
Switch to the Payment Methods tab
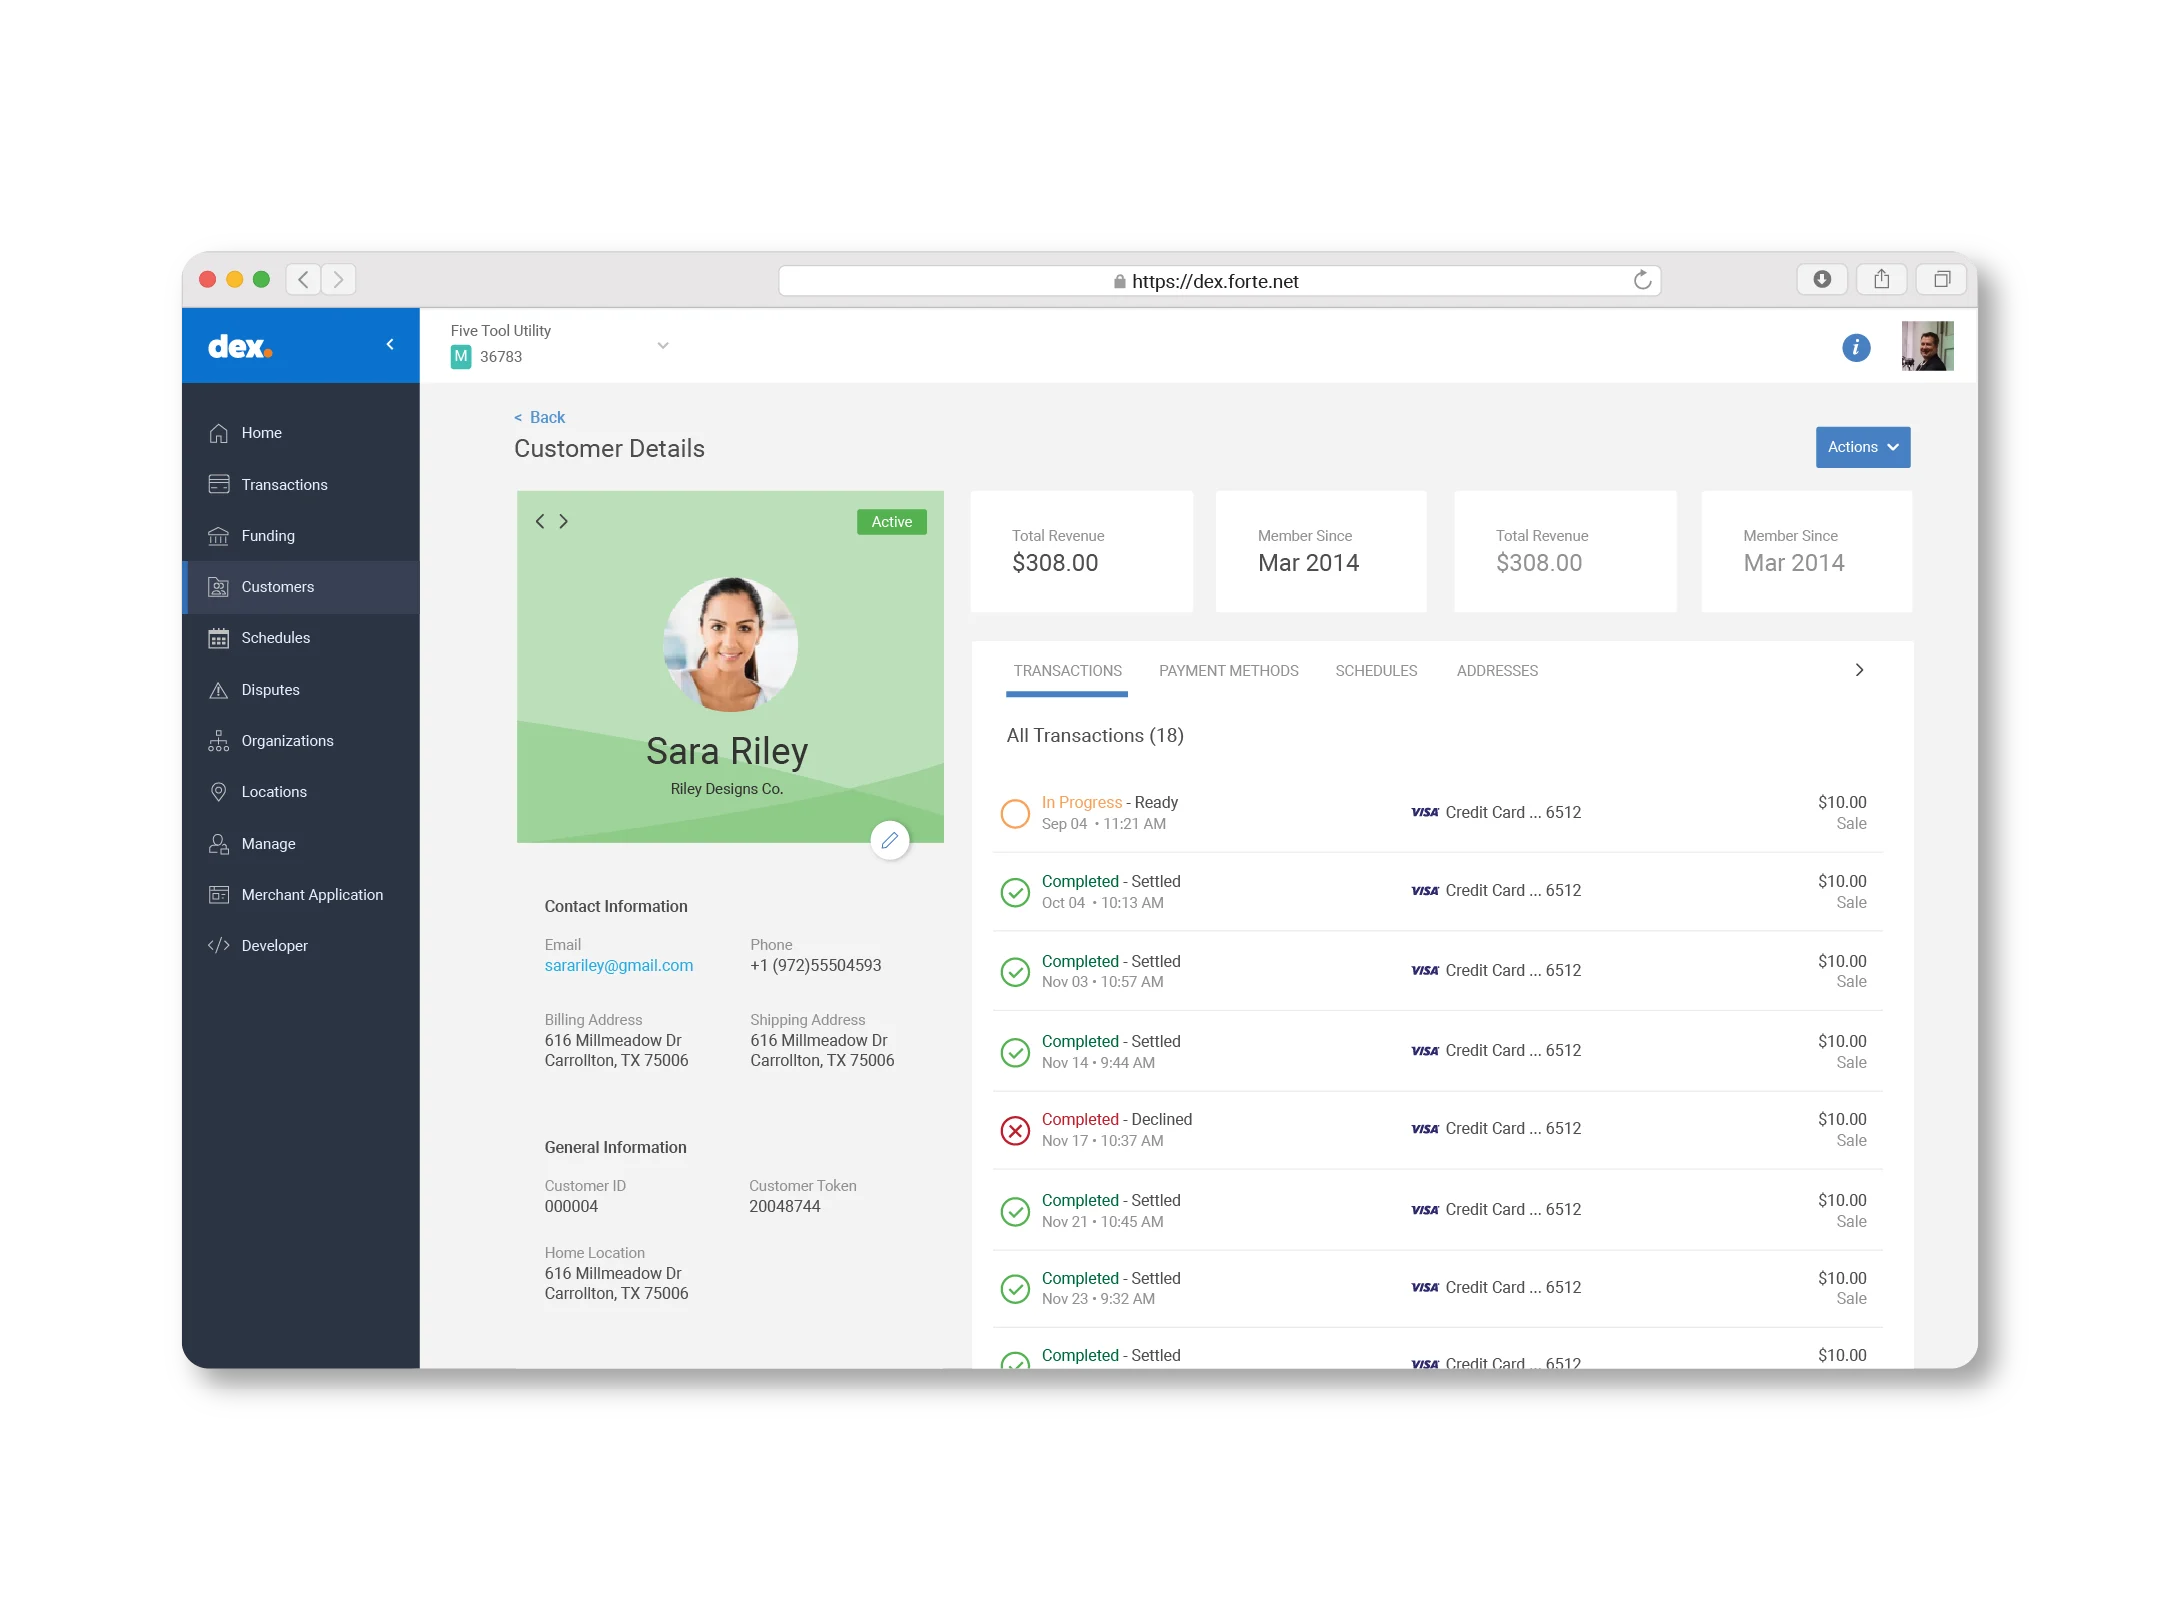(1228, 671)
